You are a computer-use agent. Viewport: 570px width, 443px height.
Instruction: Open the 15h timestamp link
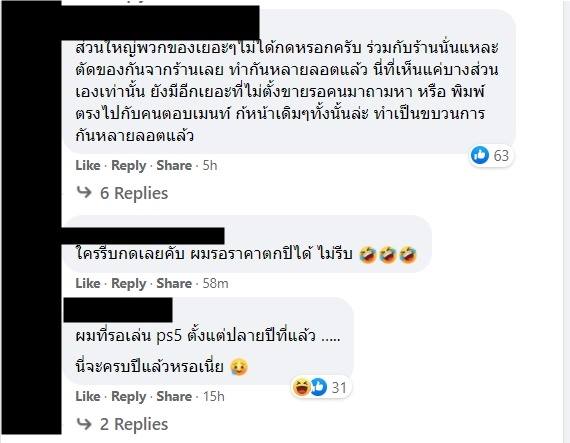pyautogui.click(x=213, y=396)
